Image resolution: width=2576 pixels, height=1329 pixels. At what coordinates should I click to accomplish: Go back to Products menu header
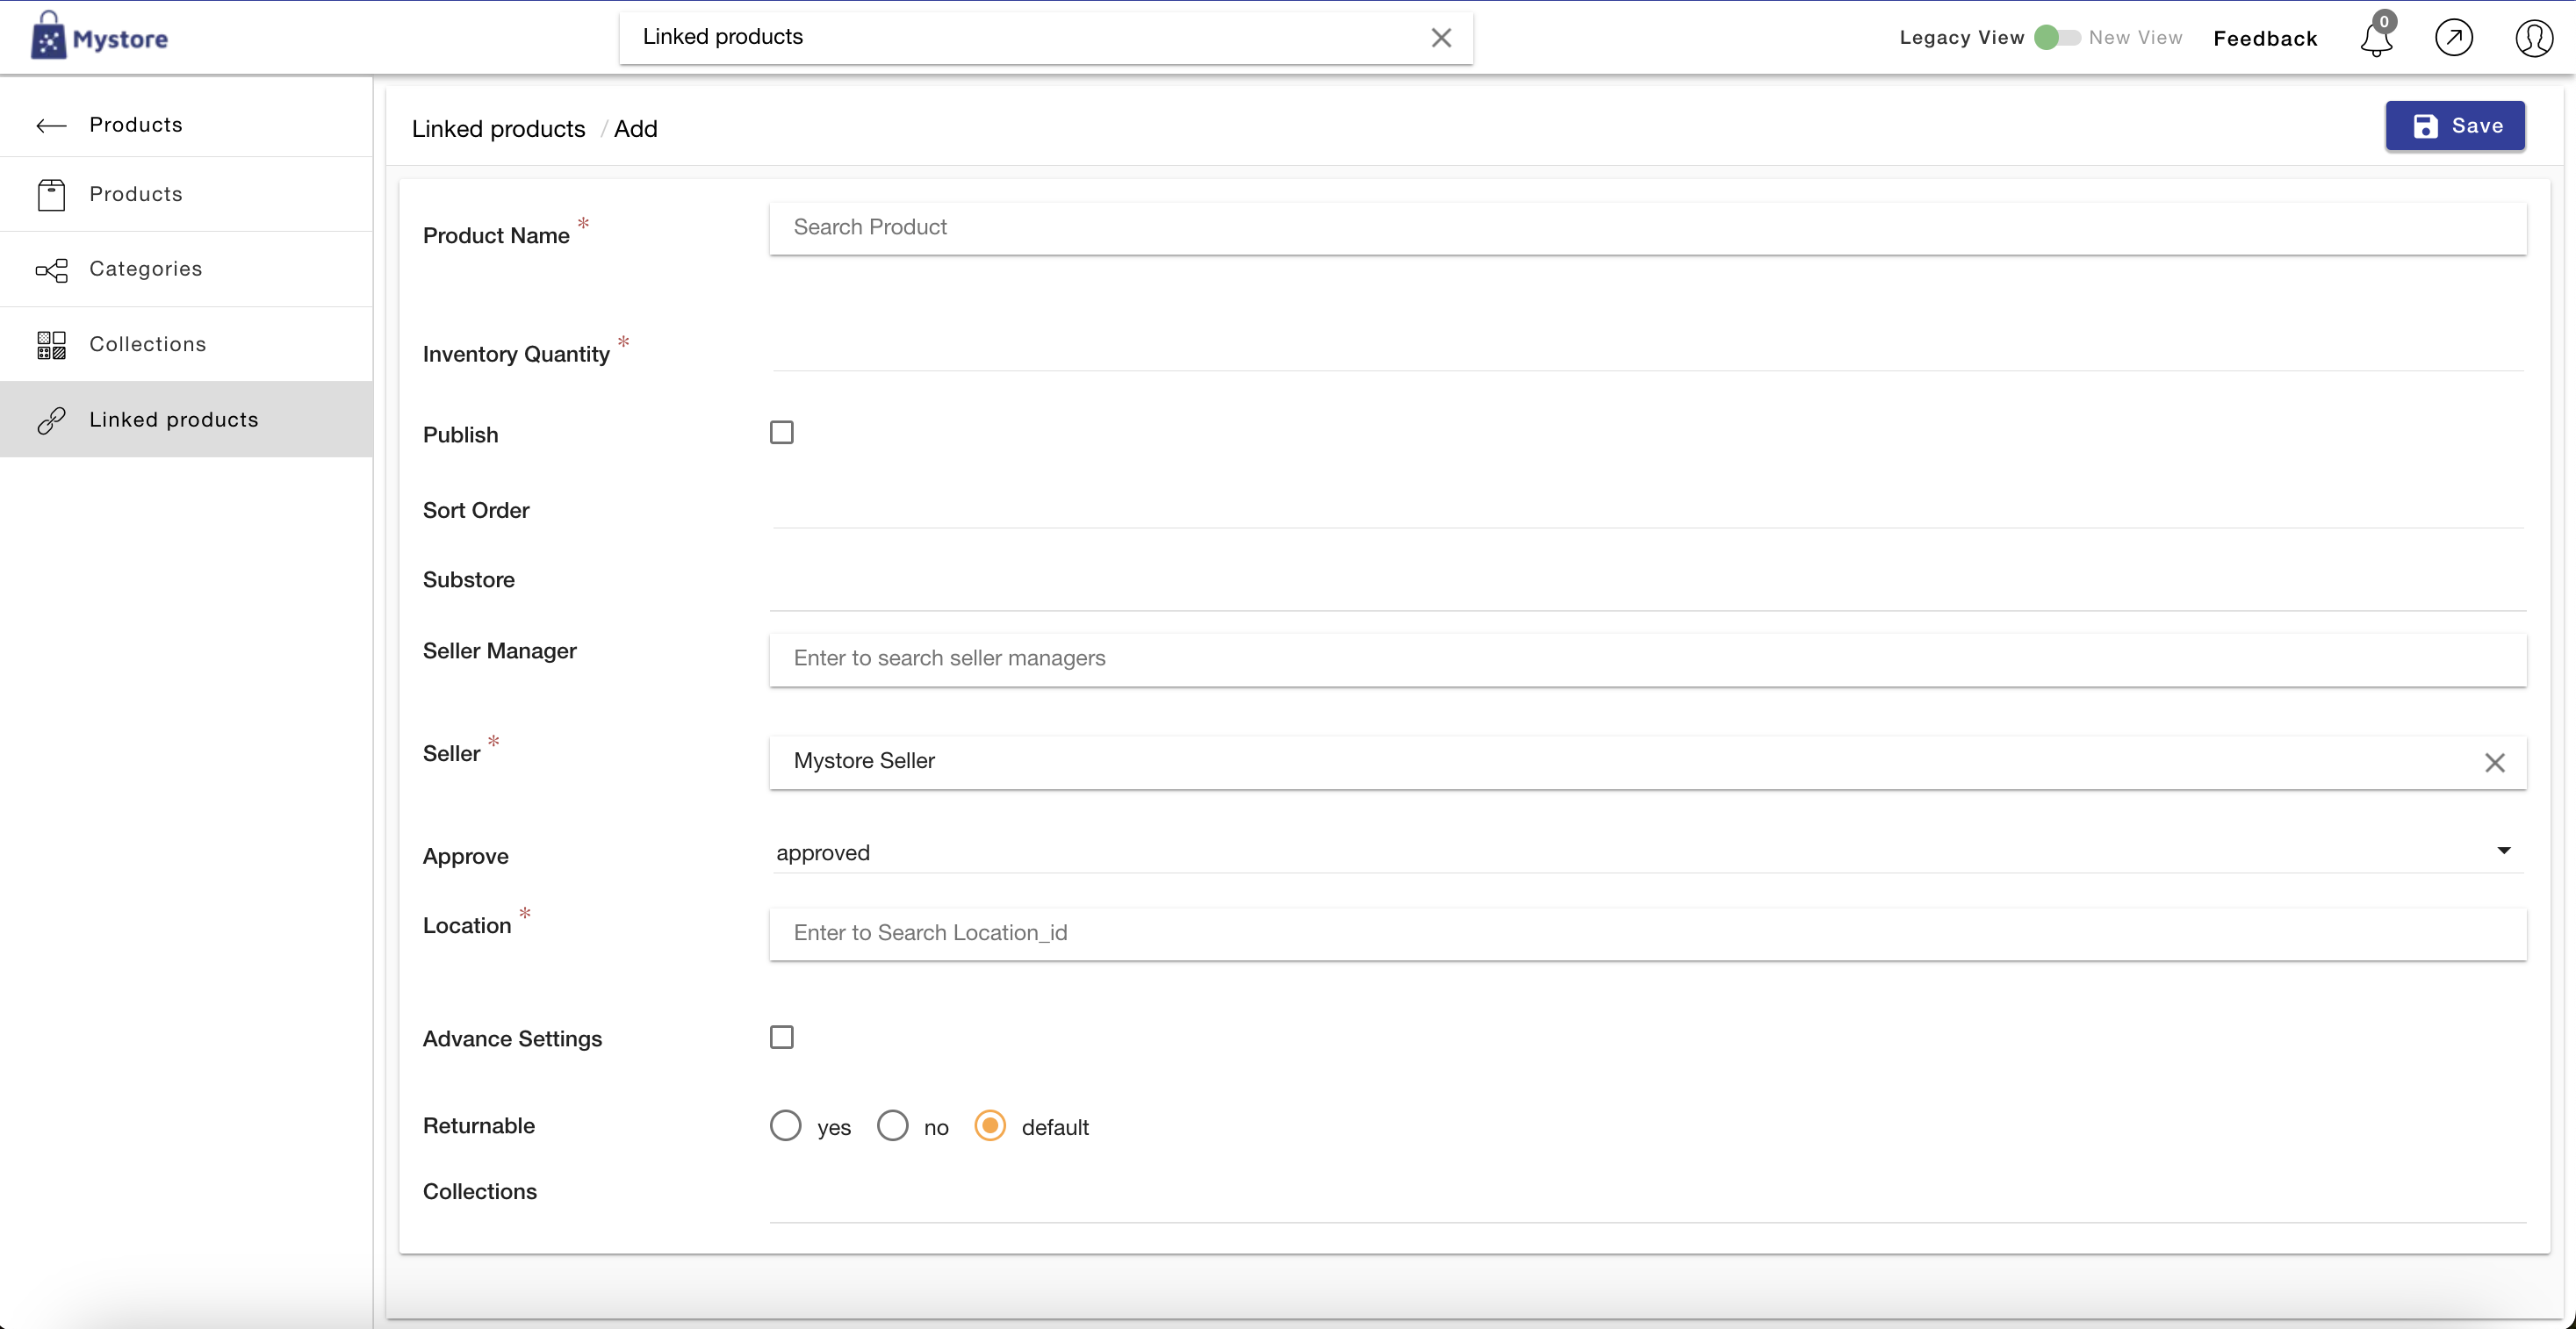click(x=186, y=125)
